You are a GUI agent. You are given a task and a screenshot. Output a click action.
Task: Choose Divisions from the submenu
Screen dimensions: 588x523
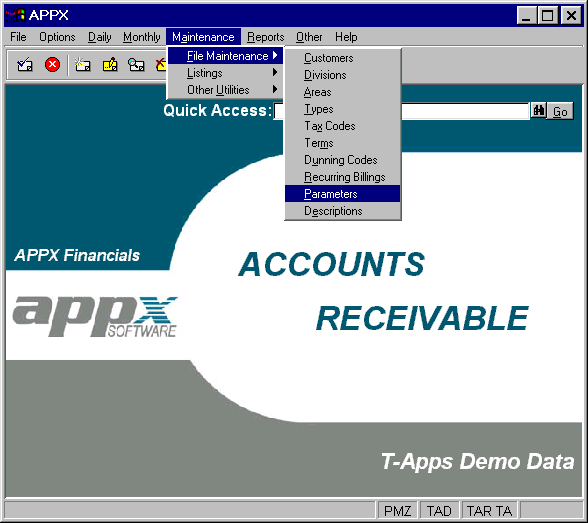[x=342, y=75]
